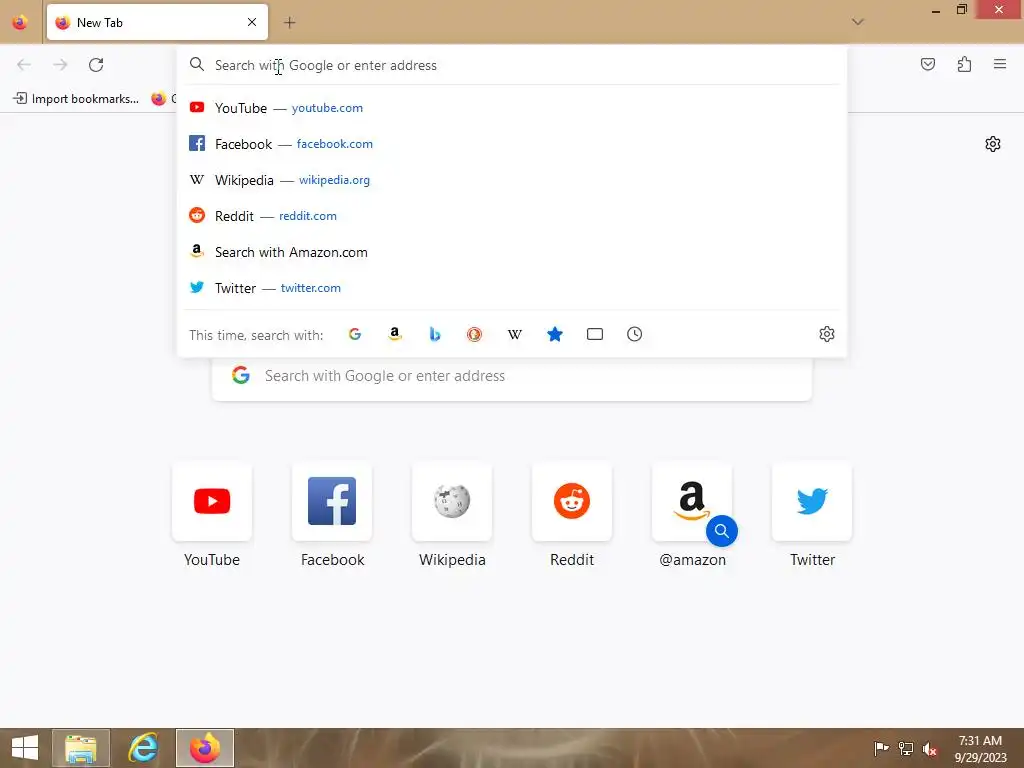Viewport: 1024px width, 768px height.
Task: Choose Reddit suggestion in address dropdown
Action: (x=512, y=216)
